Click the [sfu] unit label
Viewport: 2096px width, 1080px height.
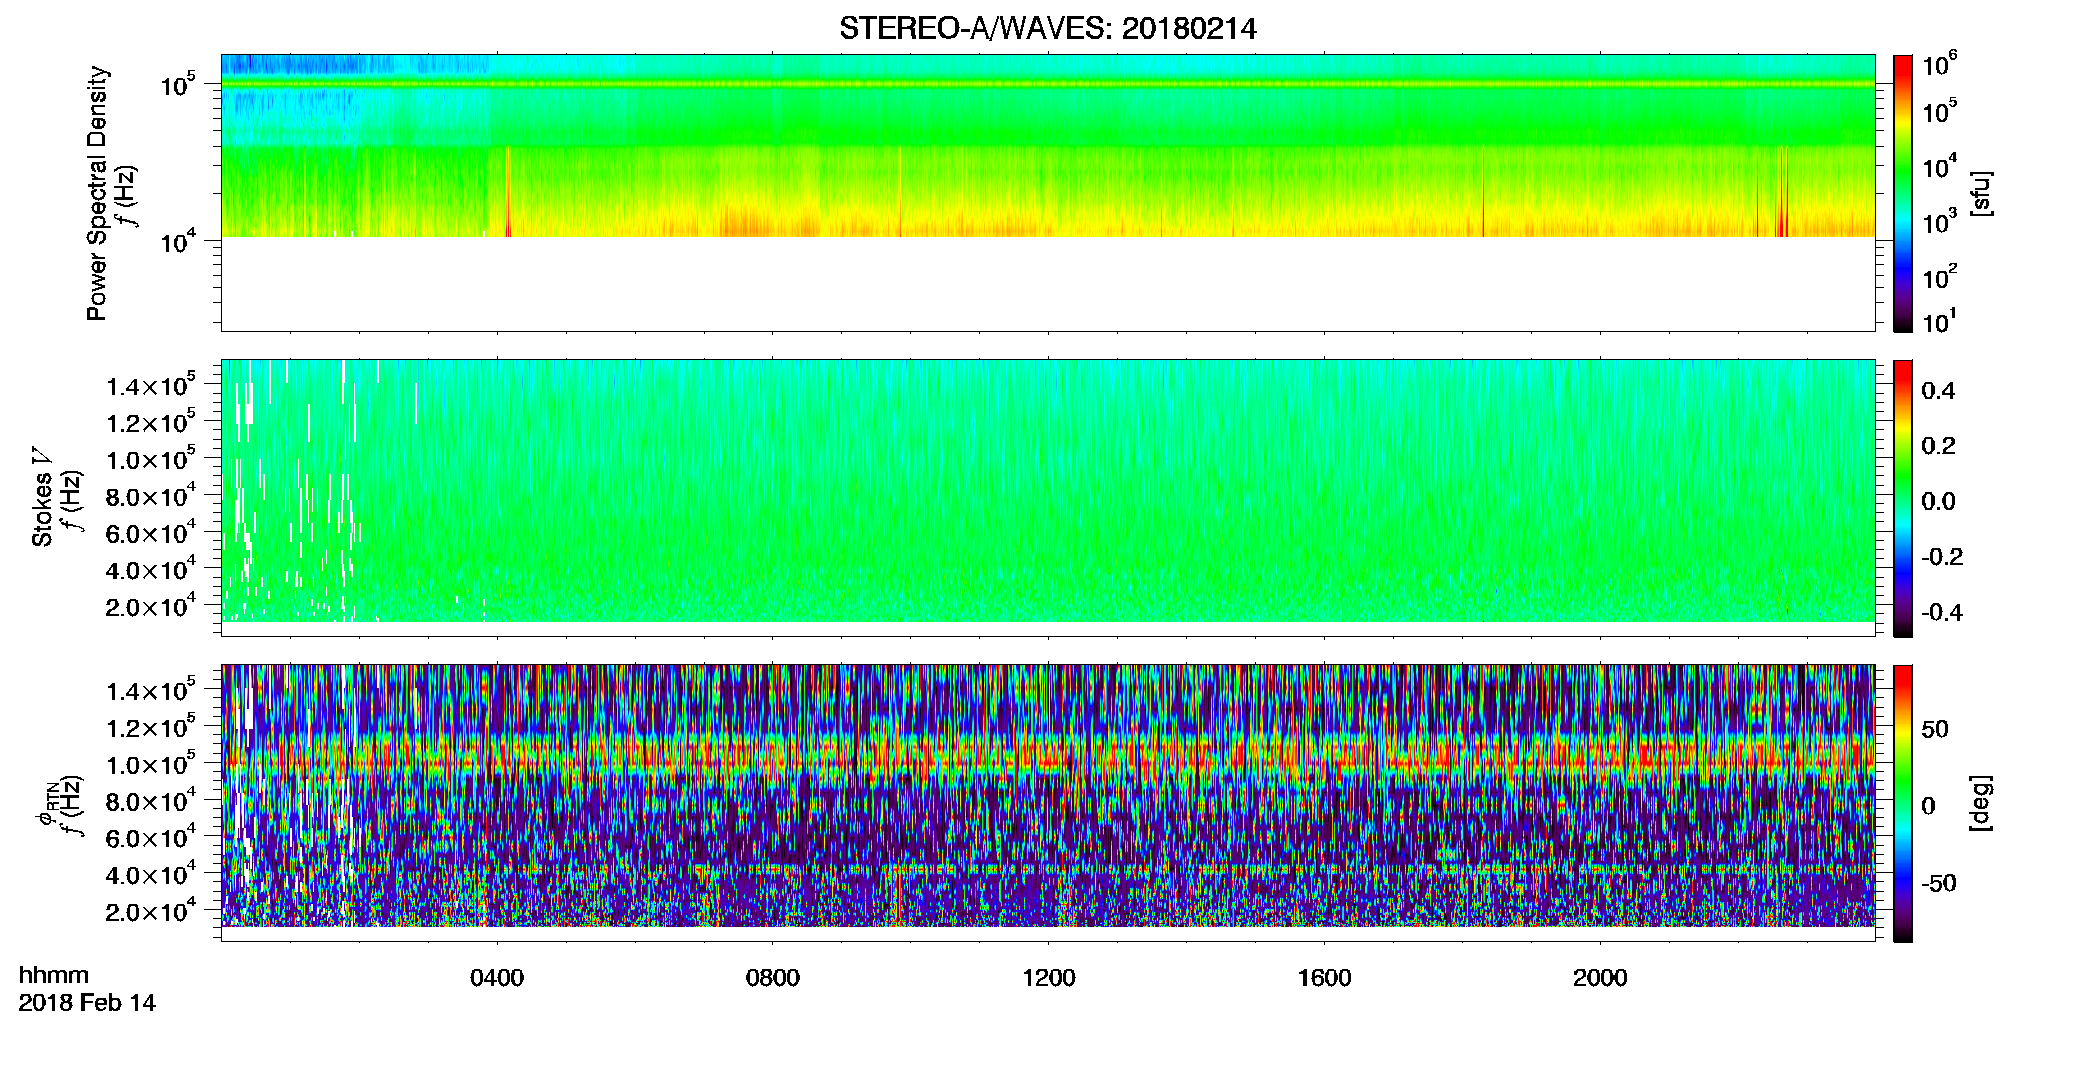click(x=1981, y=193)
